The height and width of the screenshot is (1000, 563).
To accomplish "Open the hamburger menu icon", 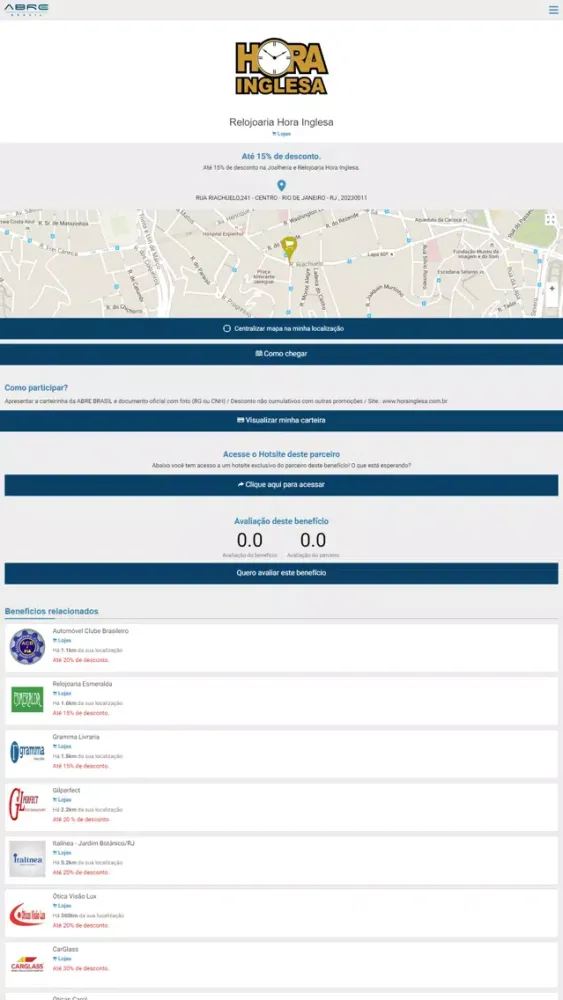I will (x=553, y=10).
